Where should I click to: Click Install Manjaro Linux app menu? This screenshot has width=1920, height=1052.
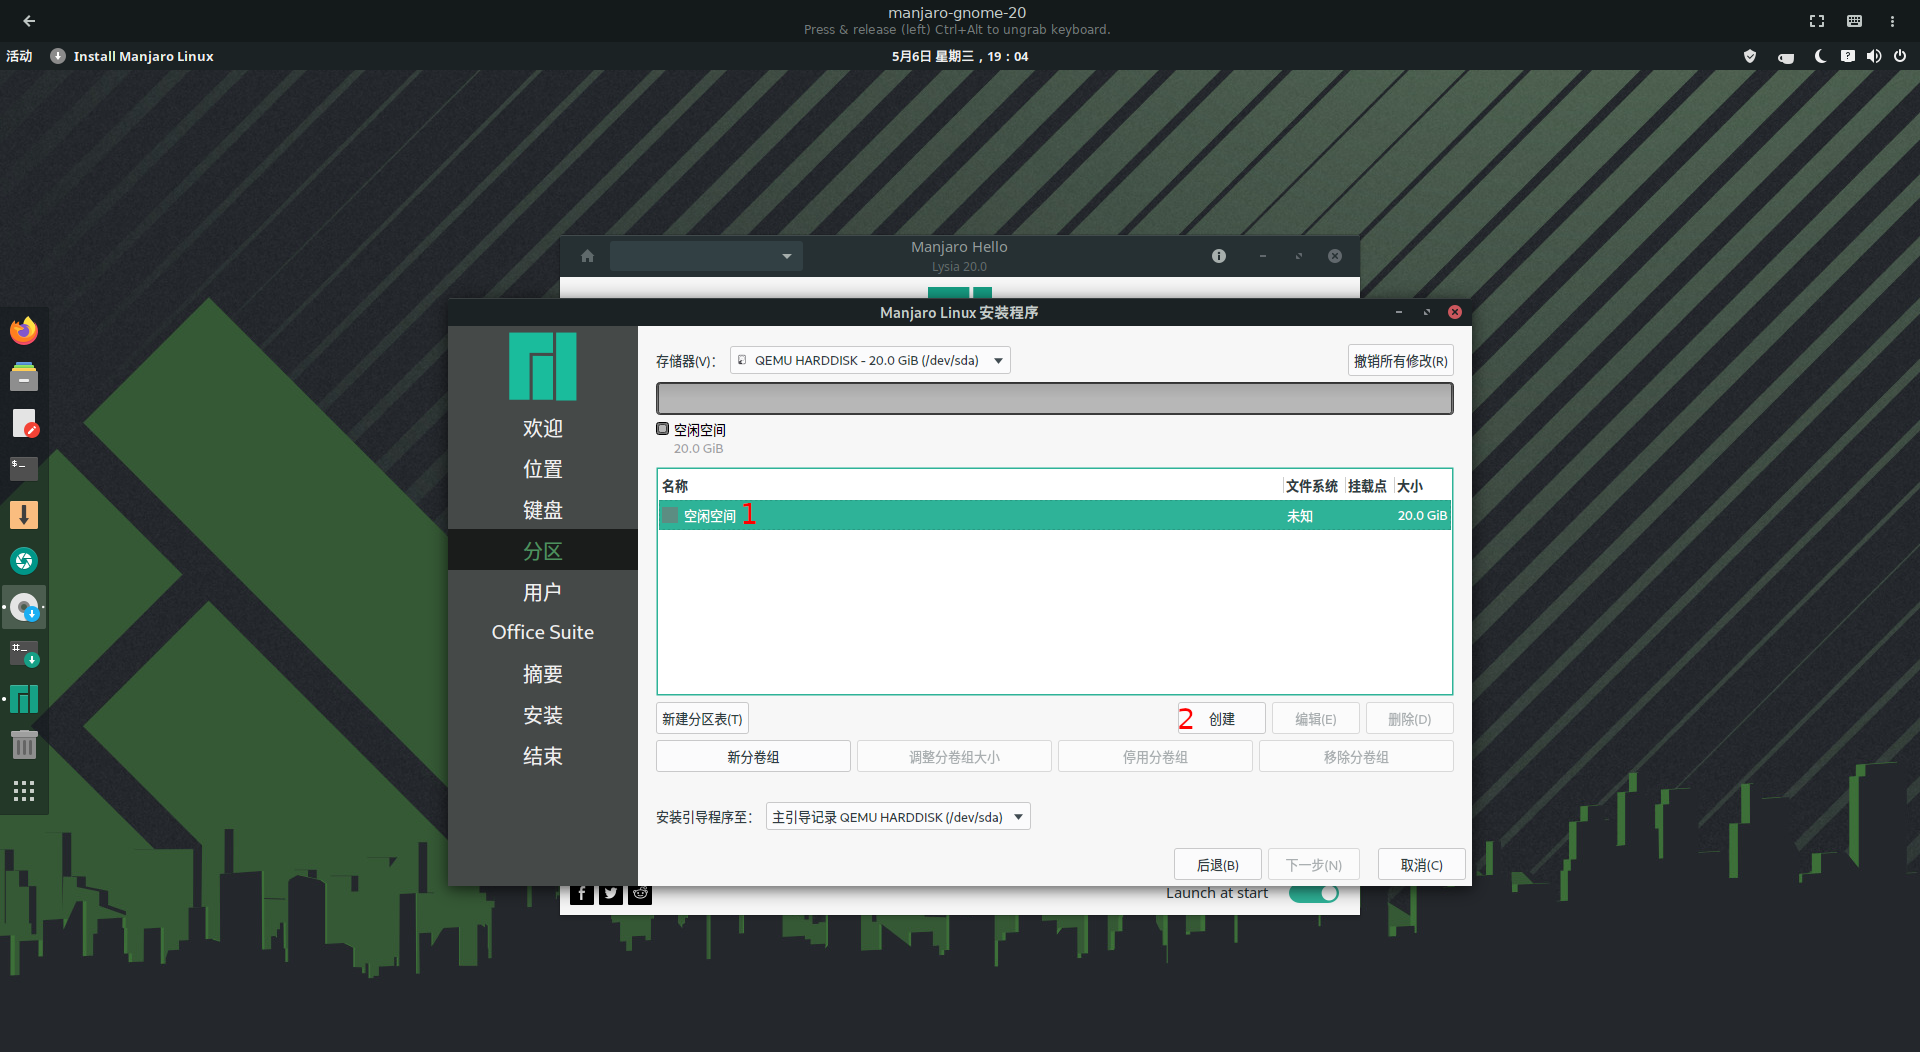(132, 57)
